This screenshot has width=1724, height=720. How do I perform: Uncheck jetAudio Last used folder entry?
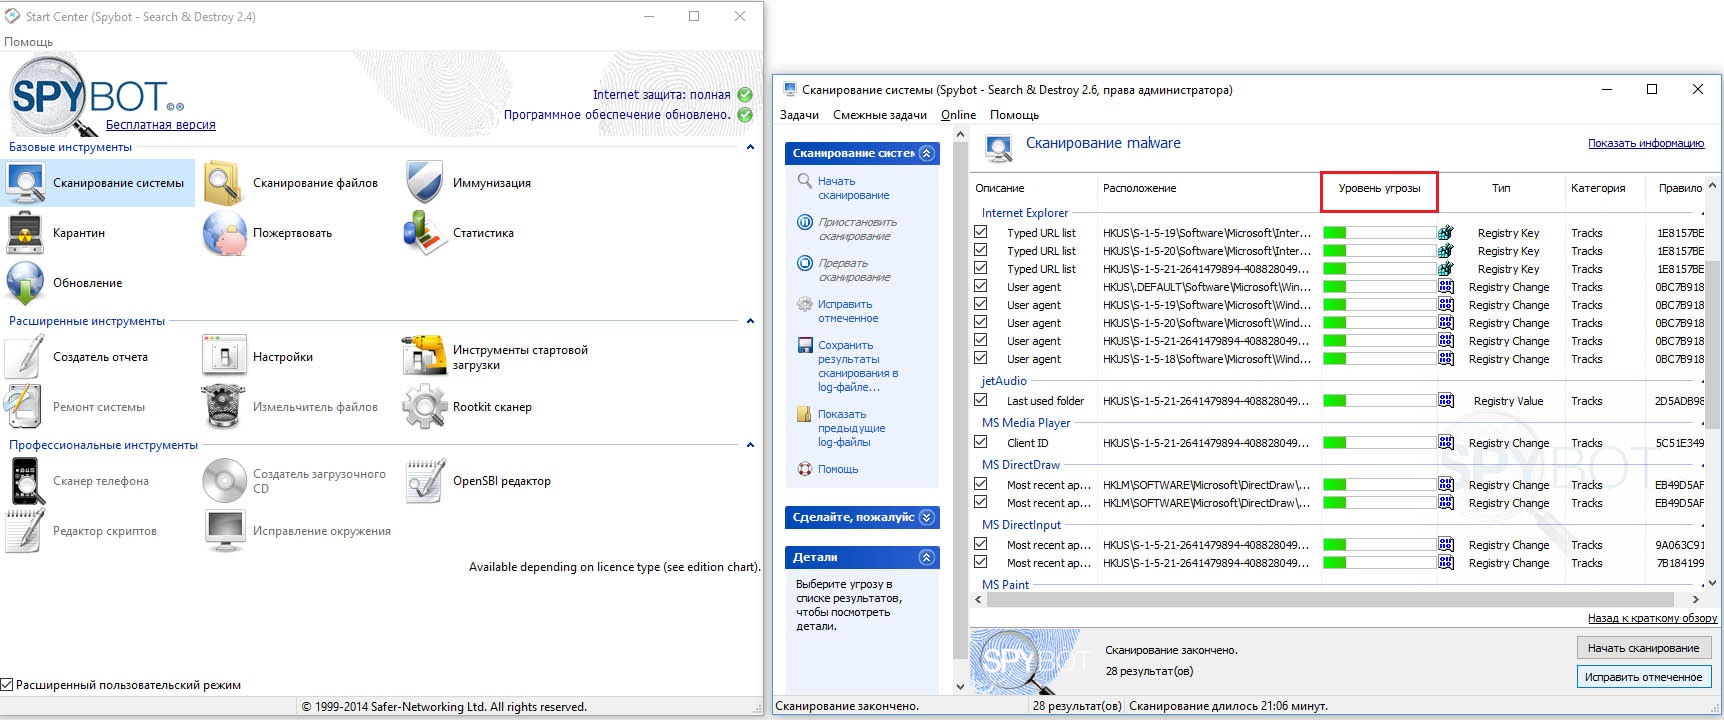point(981,400)
